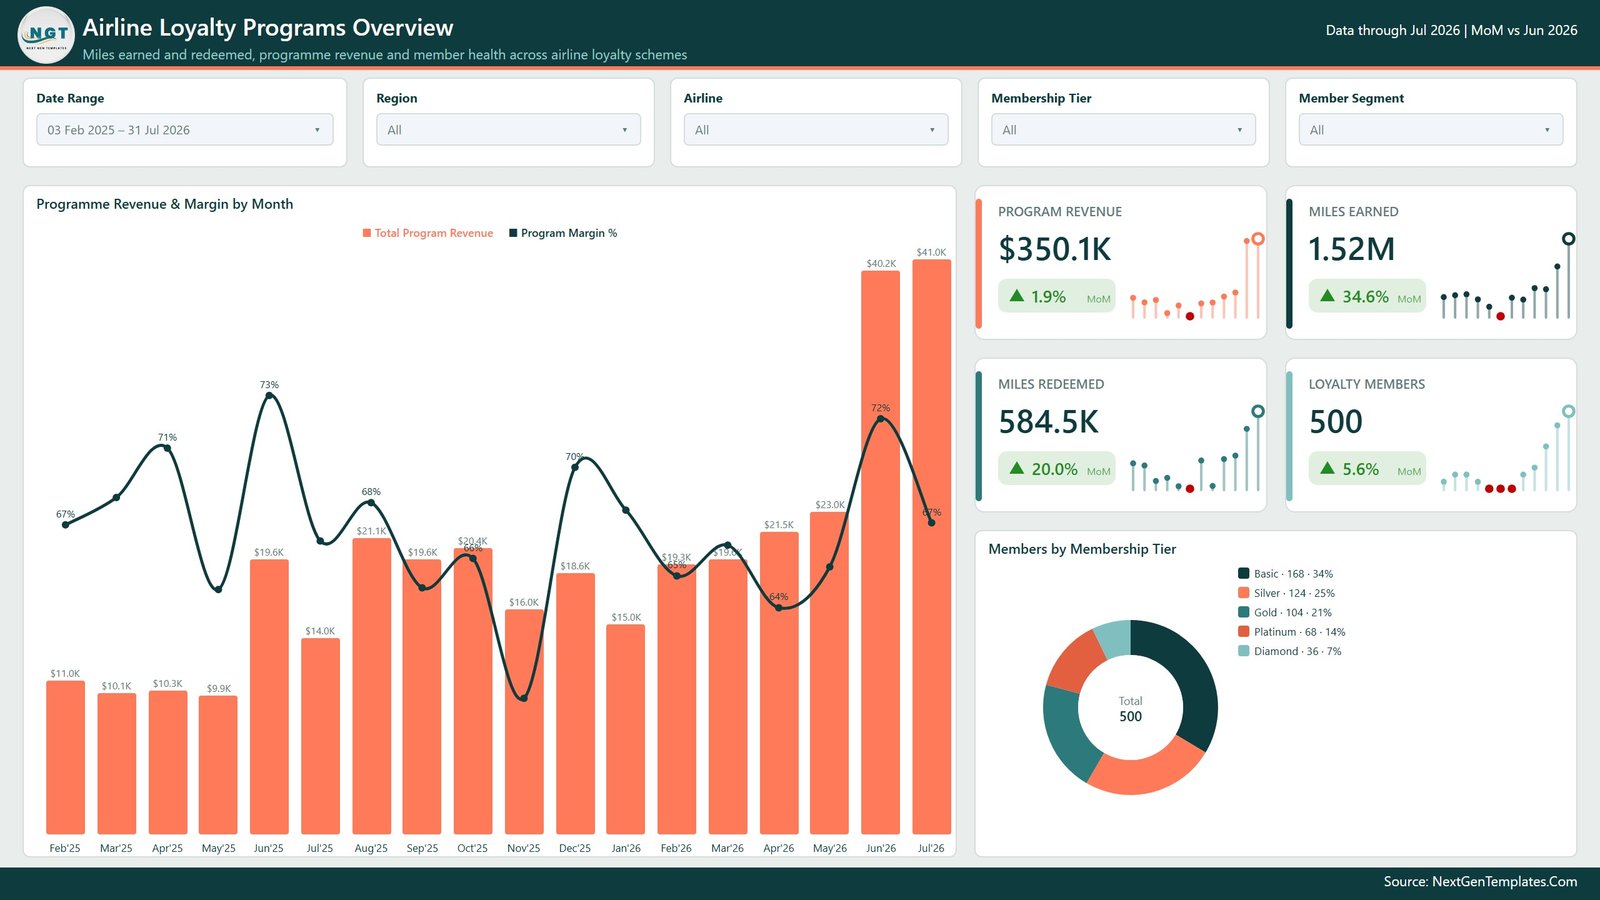This screenshot has height=900, width=1600.
Task: Click the 73% margin point on line
Action: coord(269,397)
